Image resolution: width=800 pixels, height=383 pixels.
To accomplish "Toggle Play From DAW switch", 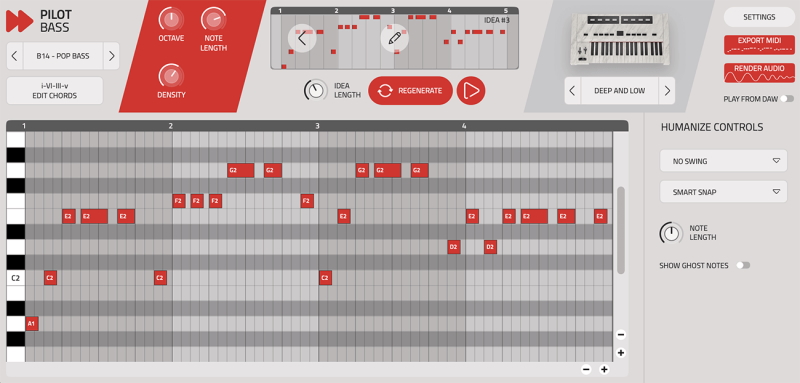I will coord(787,99).
